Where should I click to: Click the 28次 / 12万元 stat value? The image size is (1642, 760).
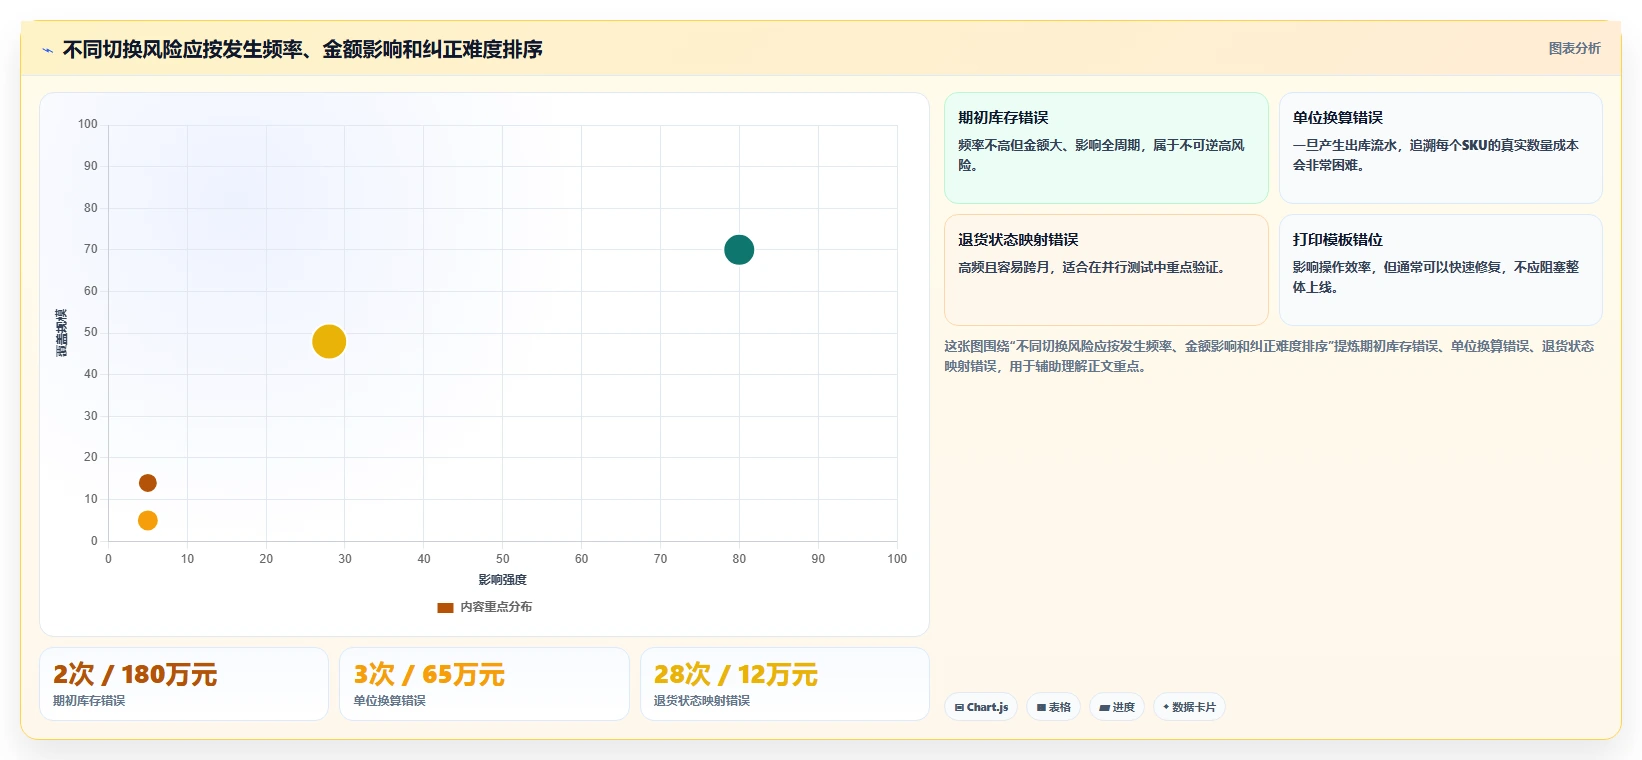pyautogui.click(x=736, y=675)
